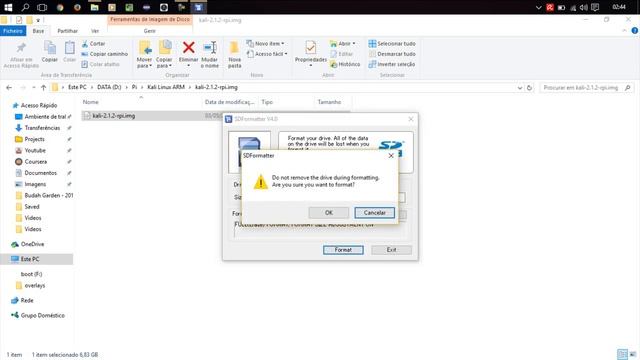Expand the address bar history dropdown

(520, 88)
